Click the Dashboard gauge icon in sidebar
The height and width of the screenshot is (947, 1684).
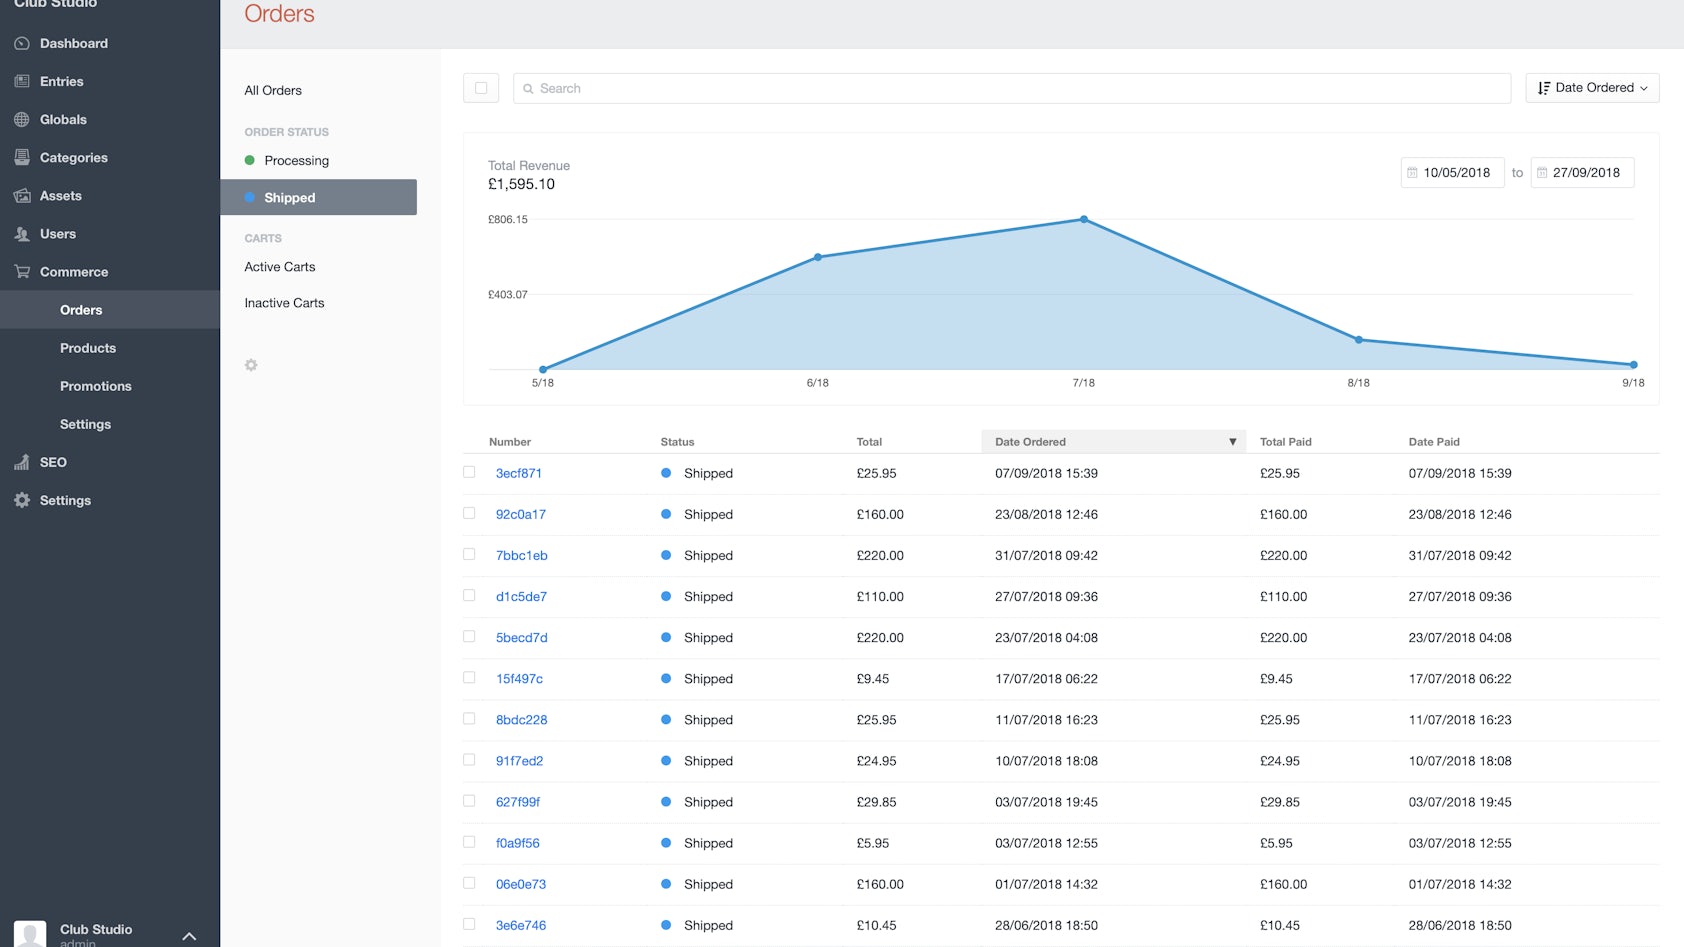coord(22,44)
